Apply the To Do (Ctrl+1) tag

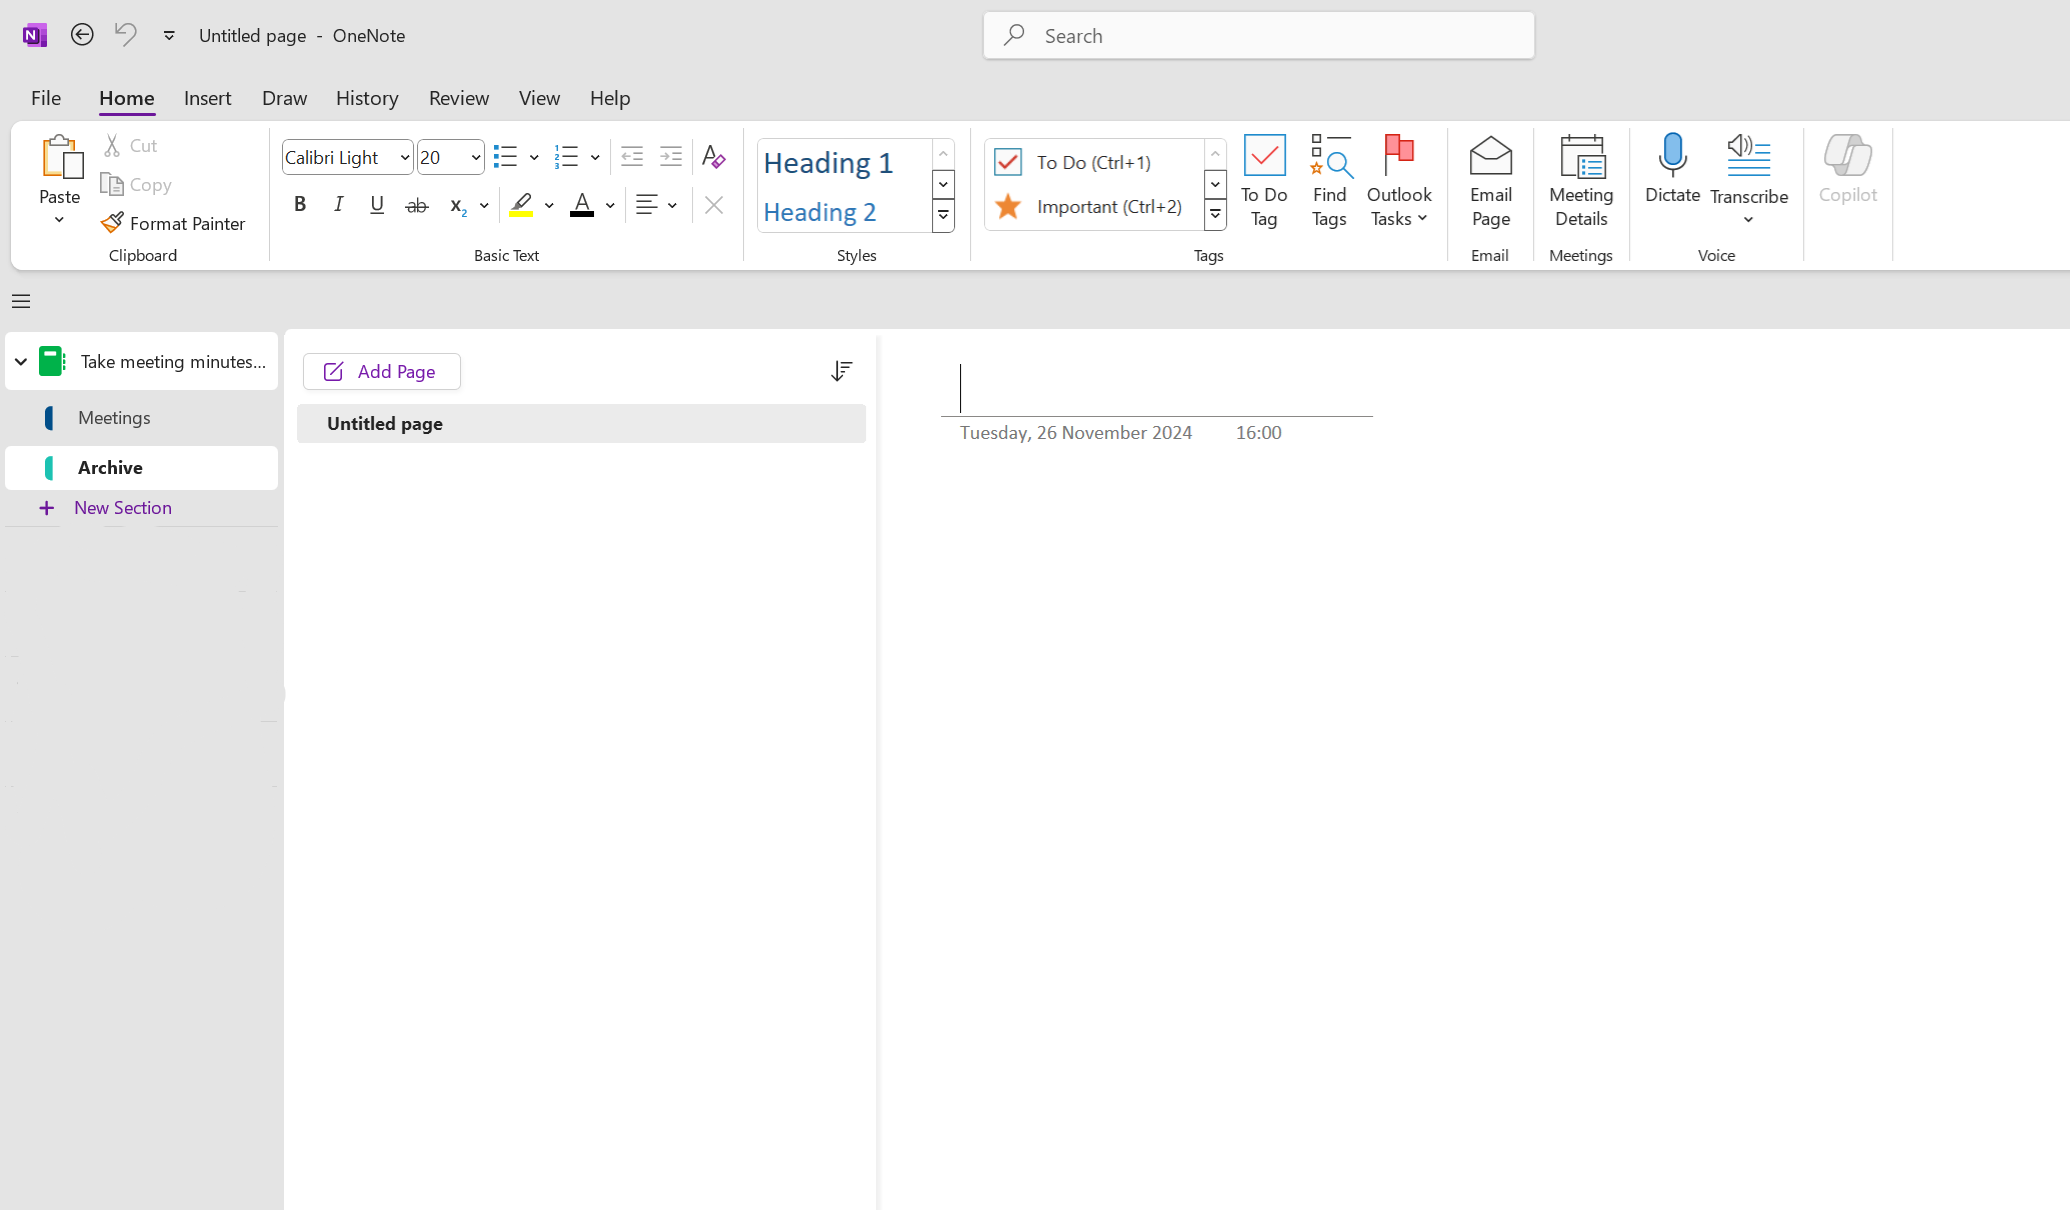pos(1094,162)
